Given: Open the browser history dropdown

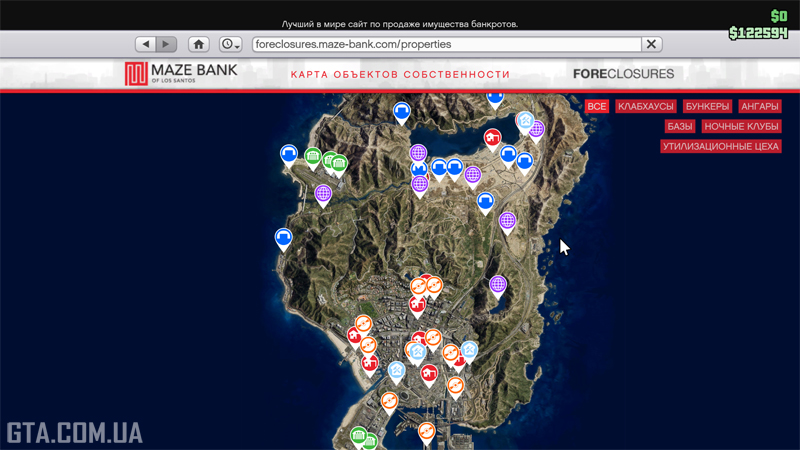Looking at the screenshot, I should (x=231, y=44).
